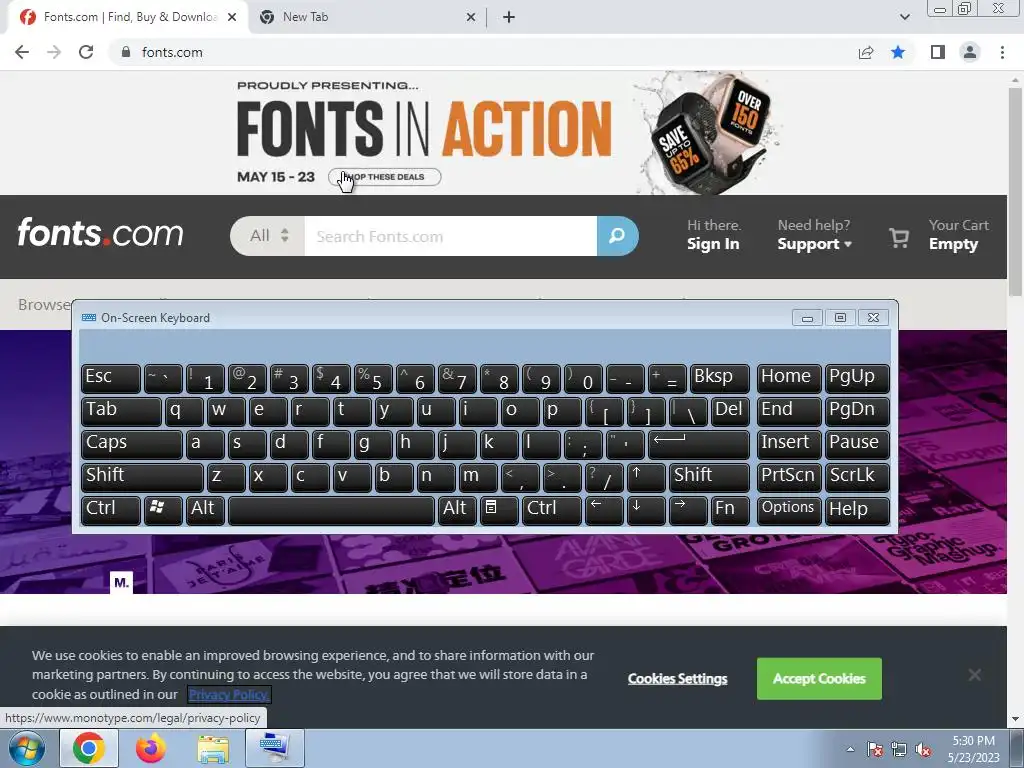The width and height of the screenshot is (1024, 768).
Task: Click the down arrow key on the keyboard bottom row
Action: [646, 511]
